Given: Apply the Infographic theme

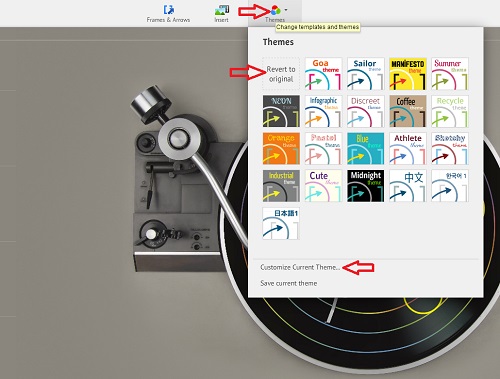Looking at the screenshot, I should pos(323,111).
